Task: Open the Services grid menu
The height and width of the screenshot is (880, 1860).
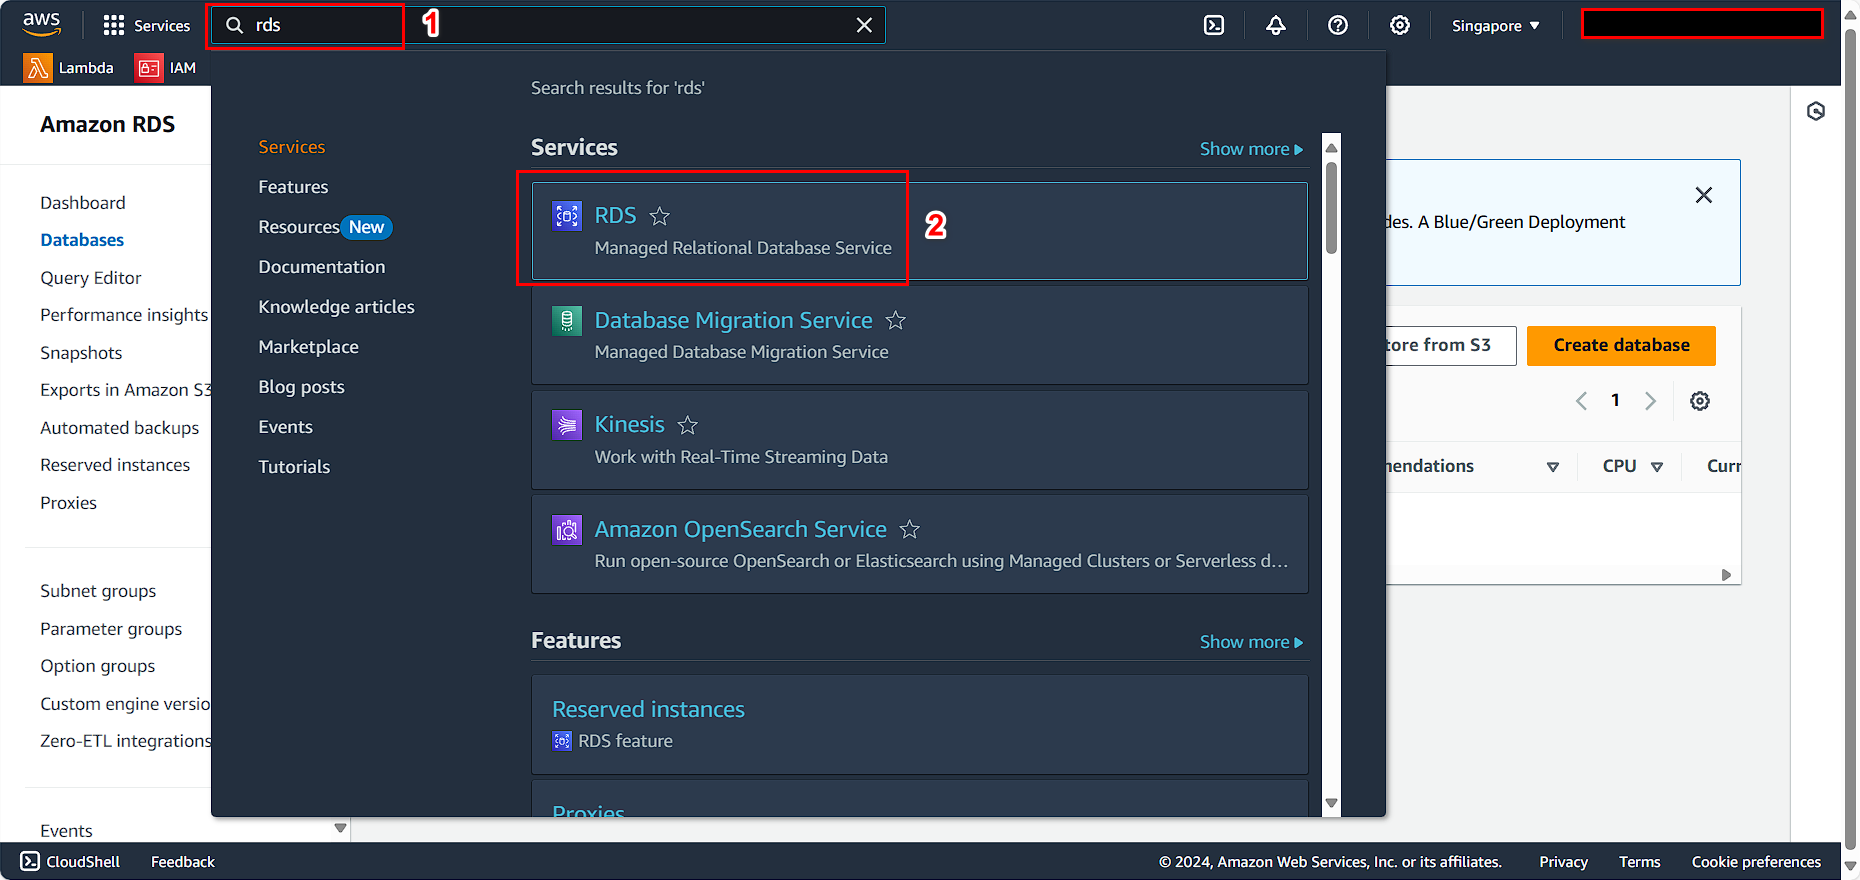Action: click(x=146, y=25)
